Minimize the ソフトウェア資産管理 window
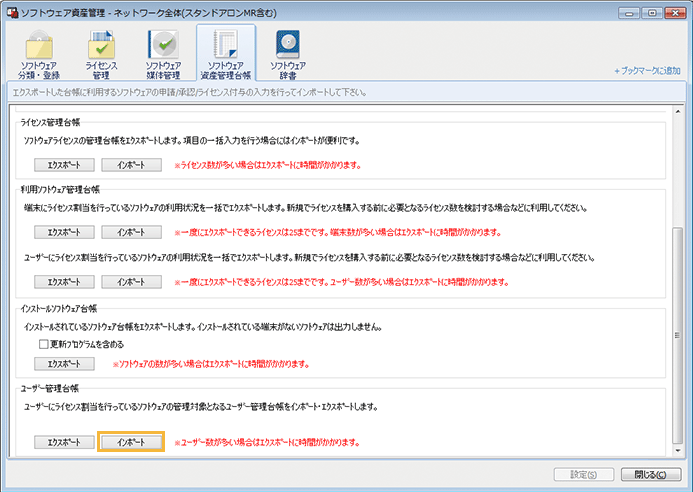This screenshot has height=492, width=693. [x=629, y=13]
